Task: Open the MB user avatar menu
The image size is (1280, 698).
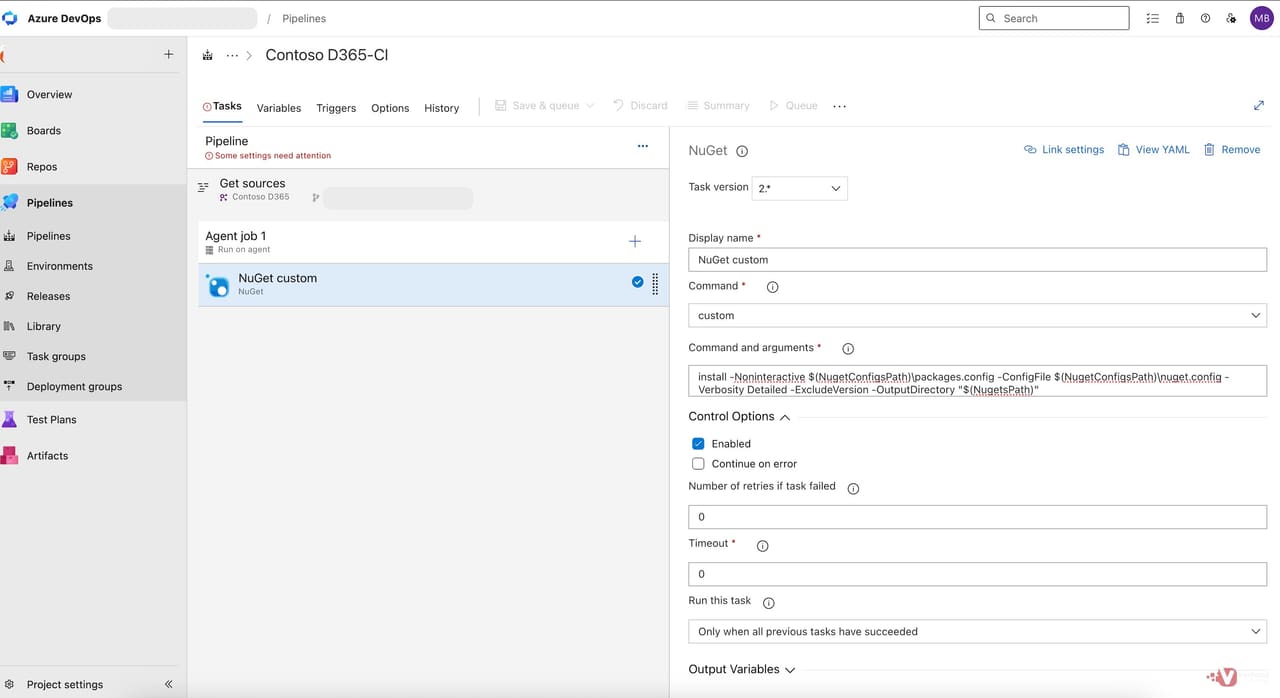Action: point(1261,18)
